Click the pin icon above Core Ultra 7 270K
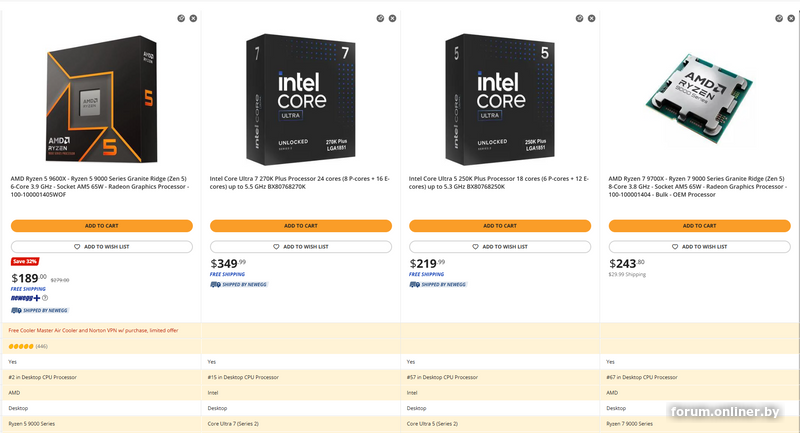This screenshot has width=800, height=433. (x=380, y=18)
